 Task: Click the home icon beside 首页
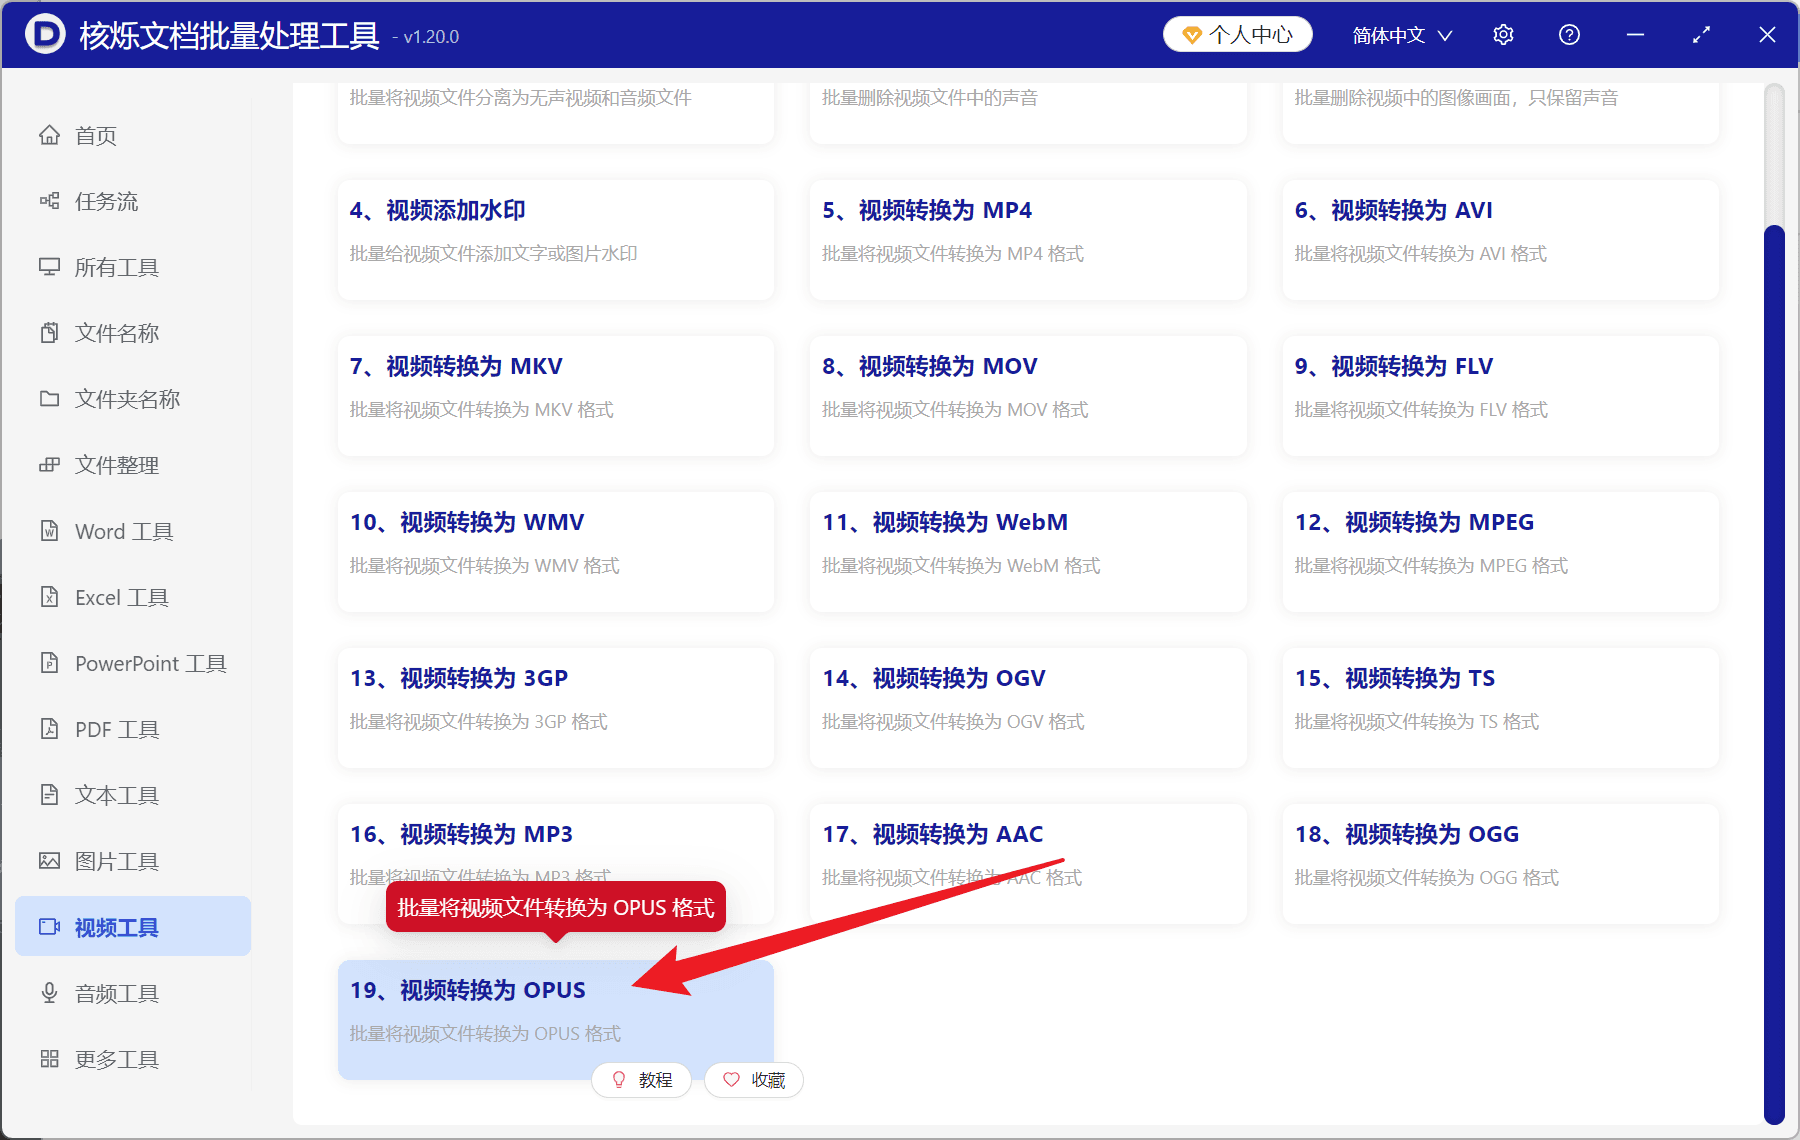coord(49,135)
